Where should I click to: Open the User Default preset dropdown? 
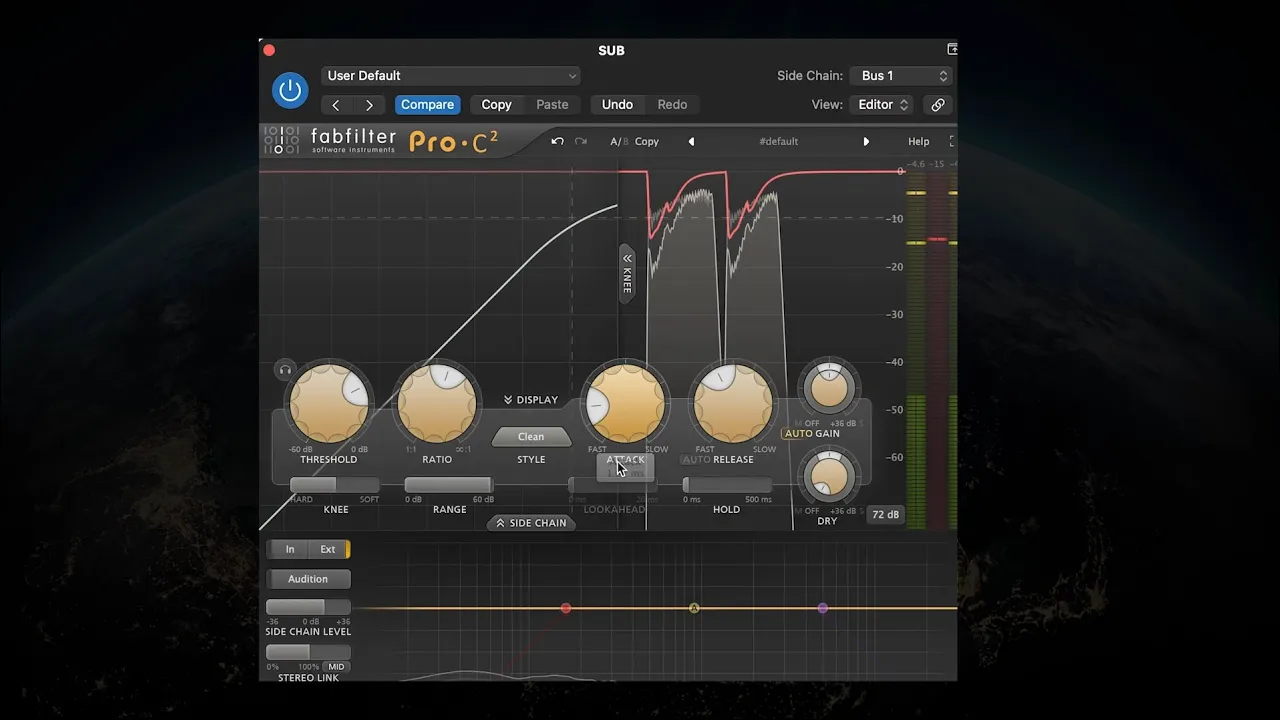[451, 76]
